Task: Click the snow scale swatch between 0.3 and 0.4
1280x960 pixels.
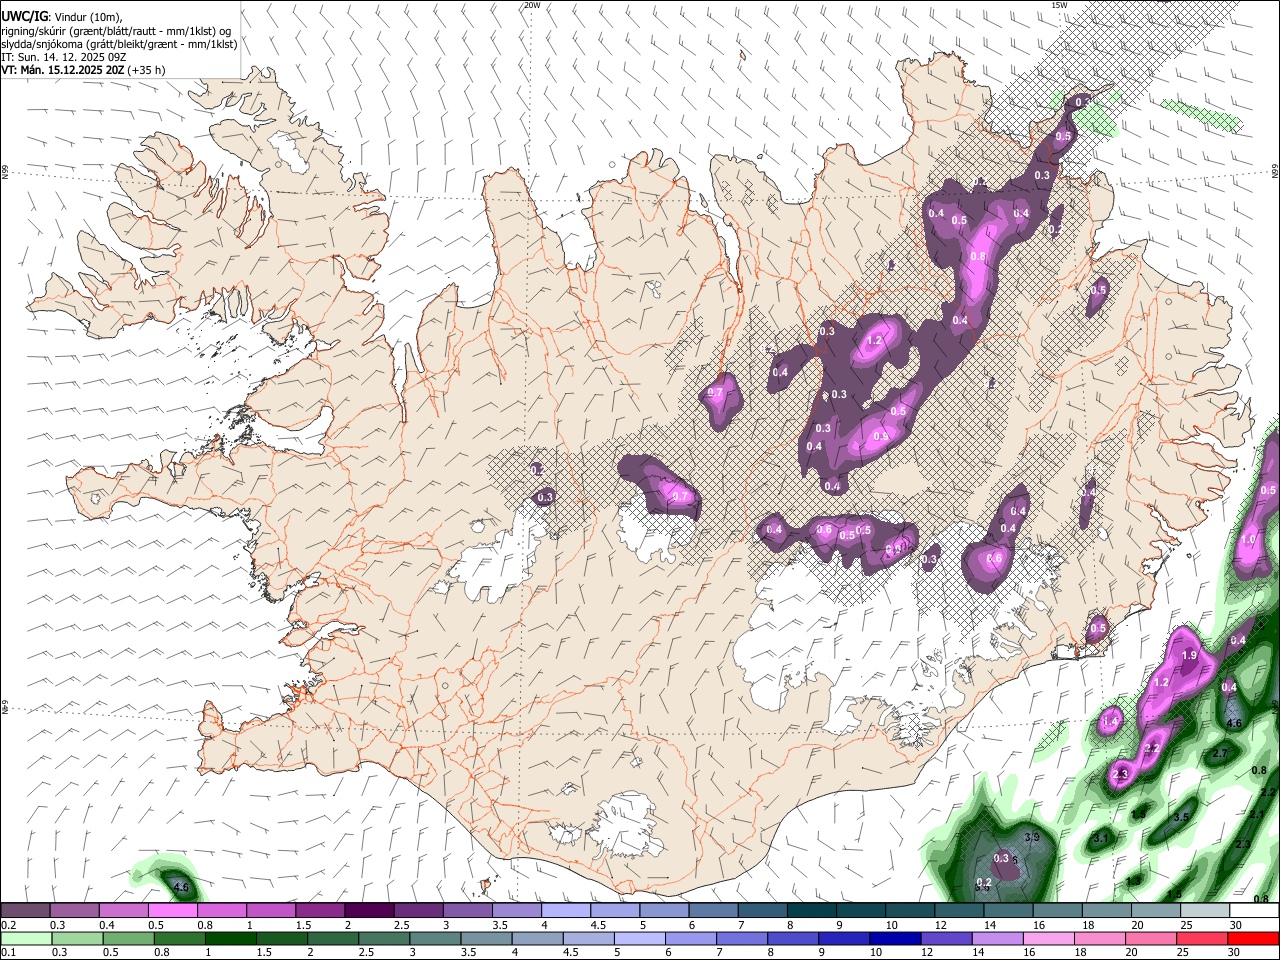Action: (73, 911)
